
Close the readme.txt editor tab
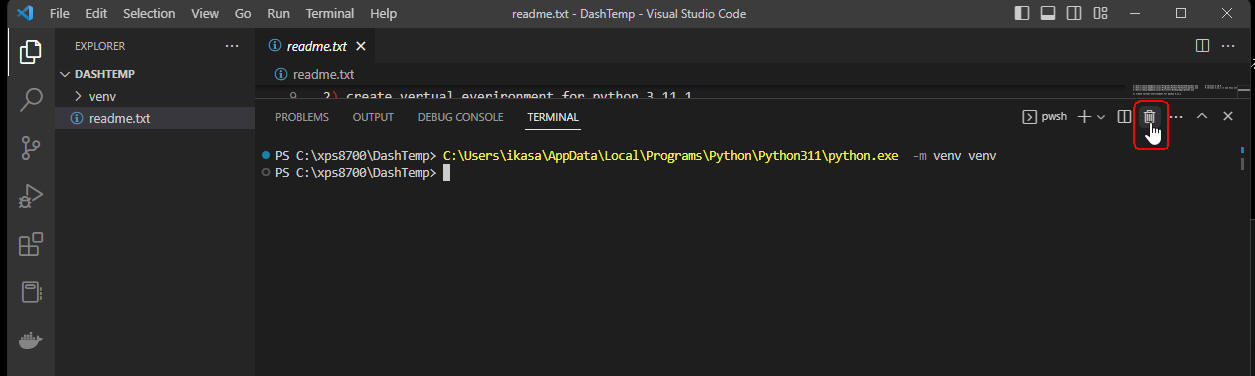[x=361, y=46]
